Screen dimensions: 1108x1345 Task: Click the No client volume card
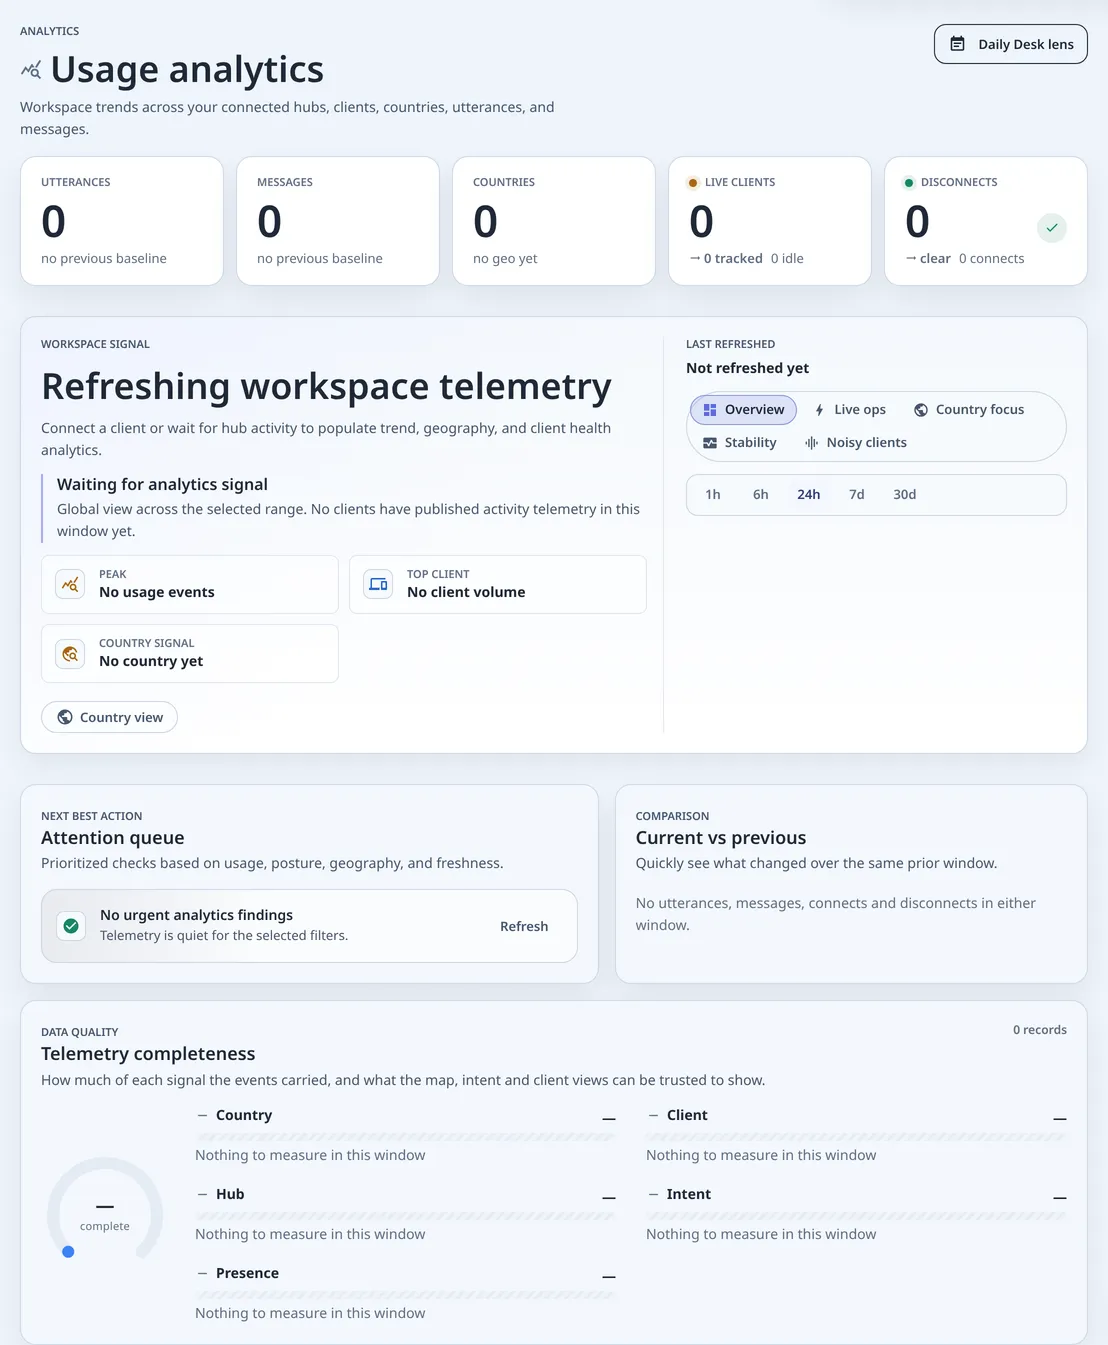click(498, 584)
